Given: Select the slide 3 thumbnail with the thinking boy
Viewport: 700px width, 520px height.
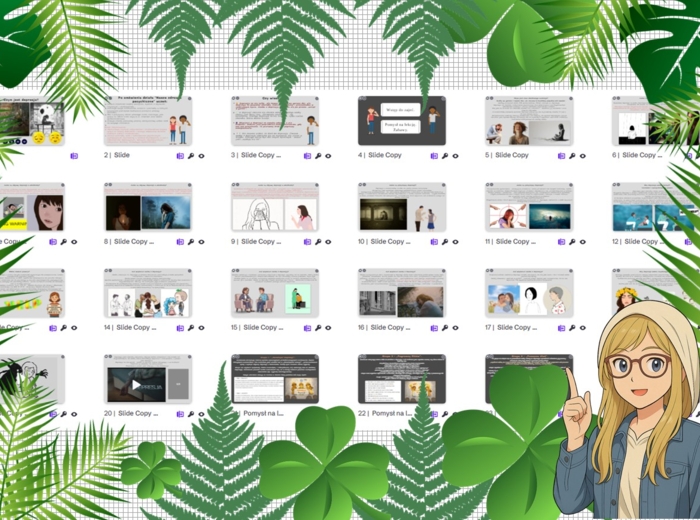Looking at the screenshot, I should pyautogui.click(x=275, y=121).
